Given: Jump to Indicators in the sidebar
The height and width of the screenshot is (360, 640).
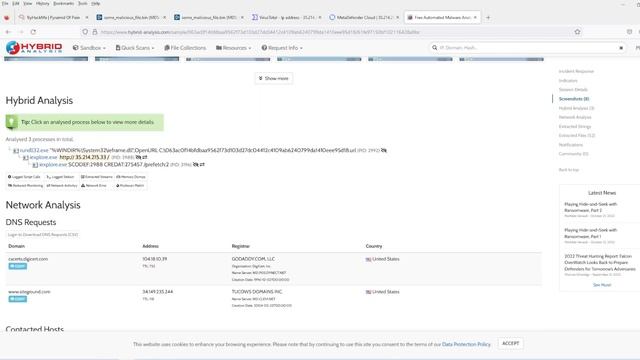Looking at the screenshot, I should (568, 80).
